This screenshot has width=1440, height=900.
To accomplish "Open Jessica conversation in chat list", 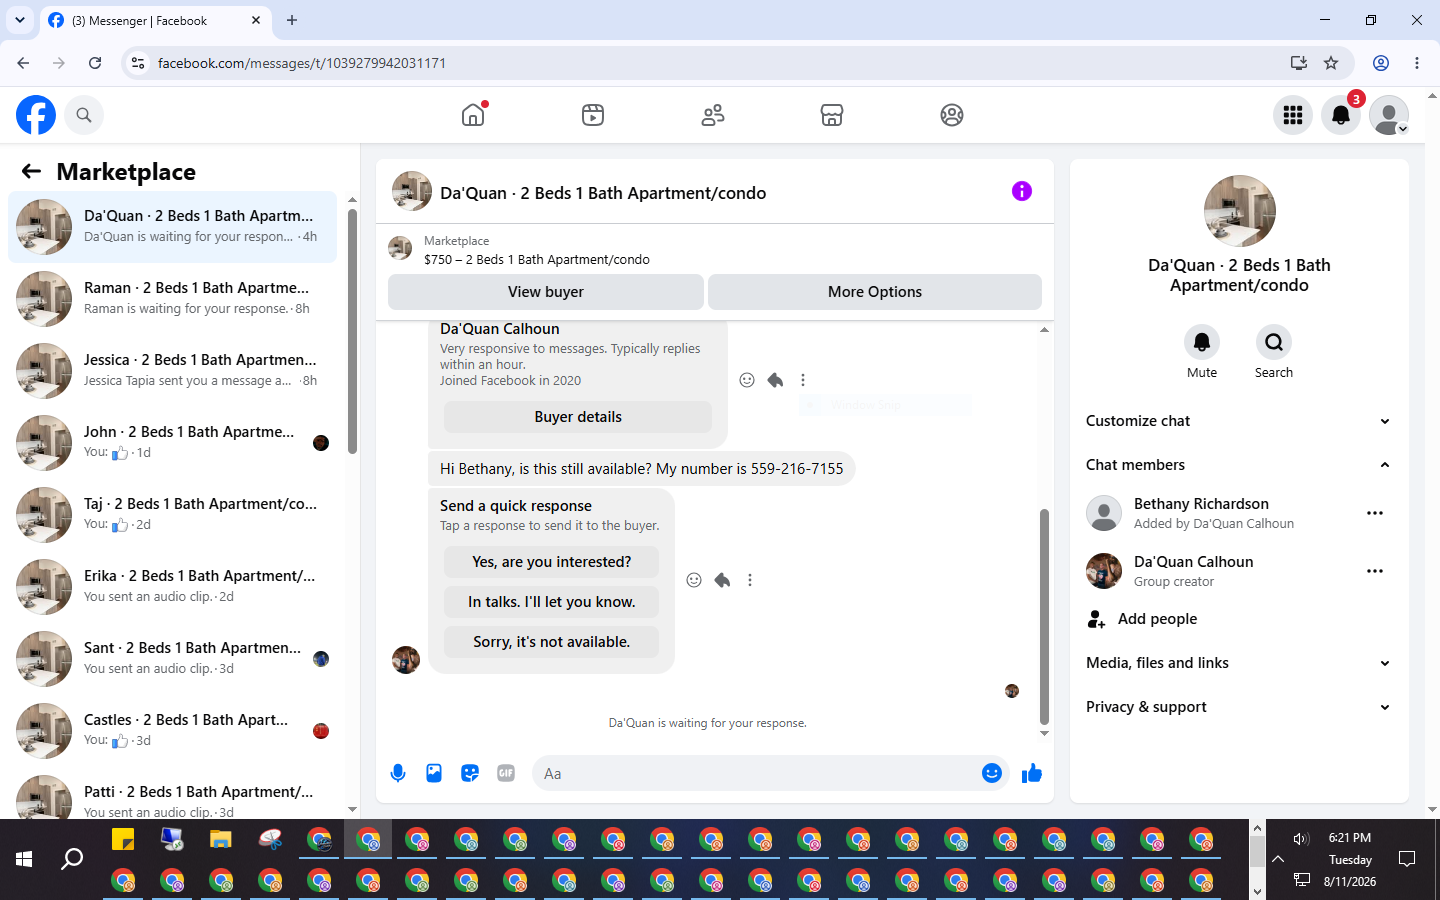I will pos(173,370).
